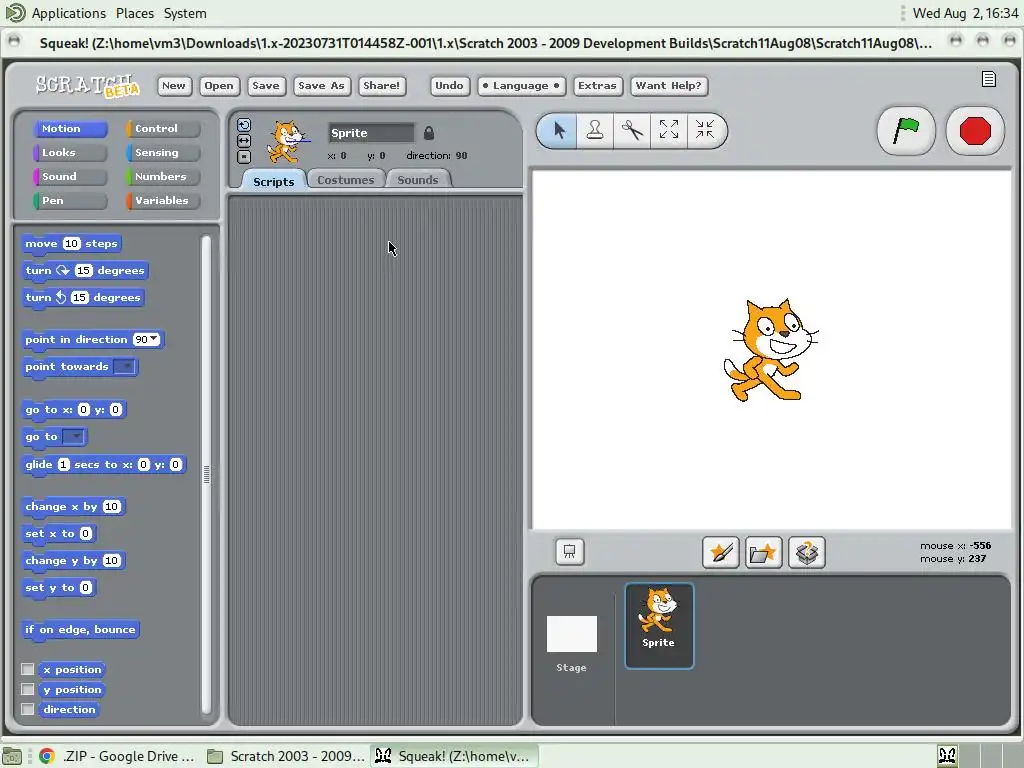
Task: Select the shrink sprite tool
Action: click(705, 130)
